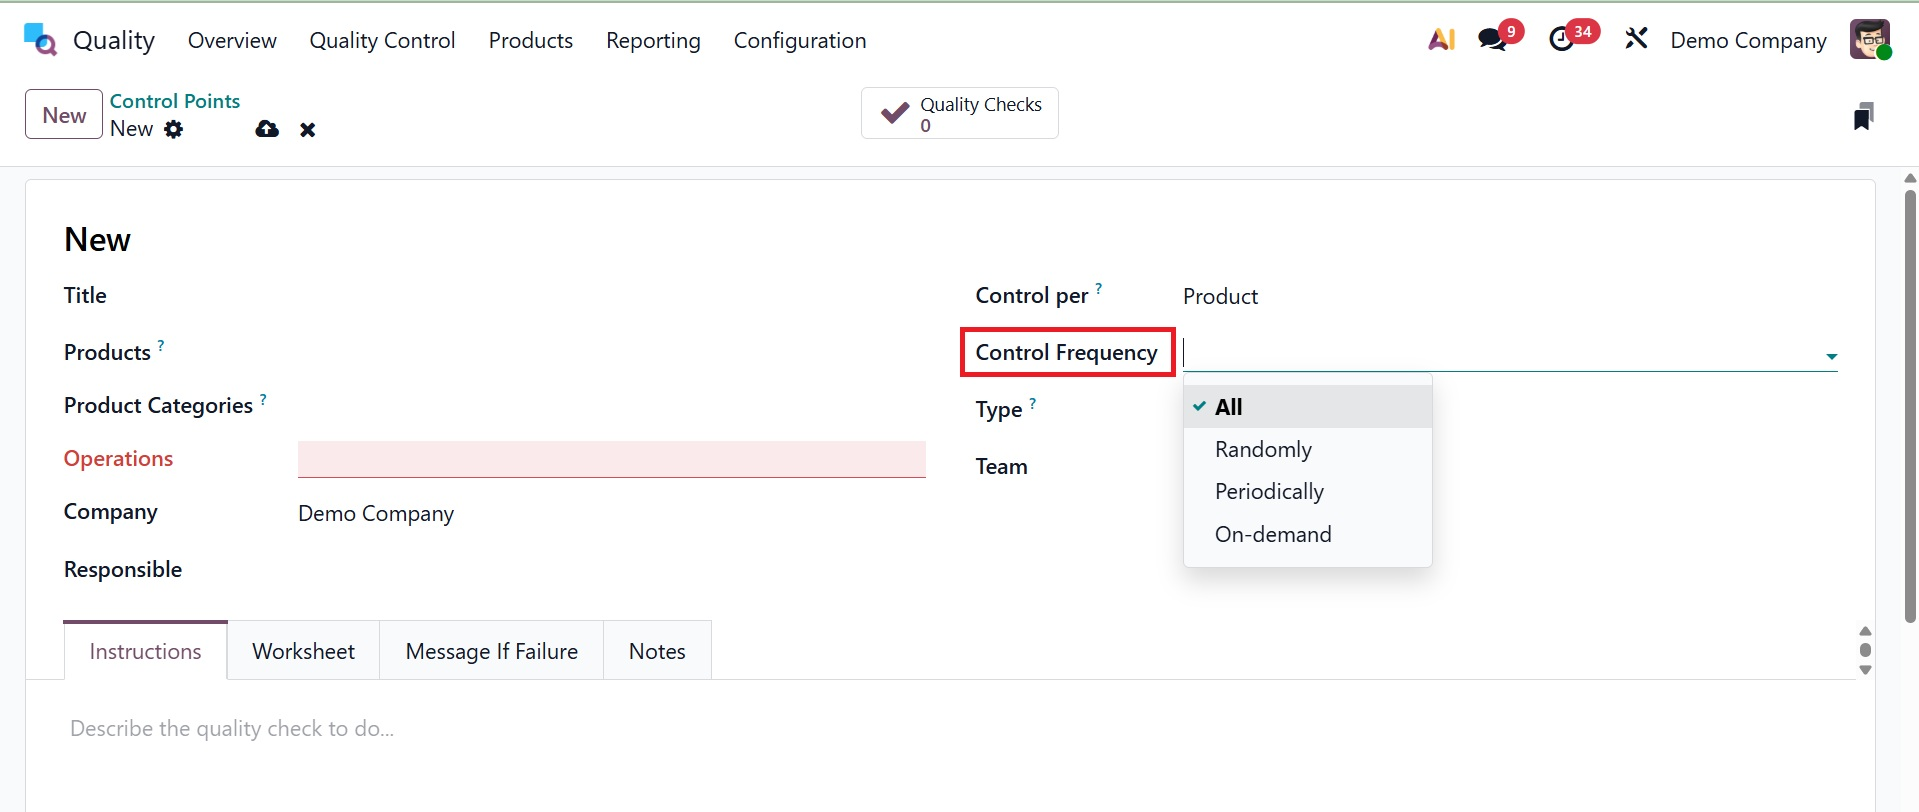Save record with cloud upload icon
Viewport: 1919px width, 812px height.
point(267,129)
